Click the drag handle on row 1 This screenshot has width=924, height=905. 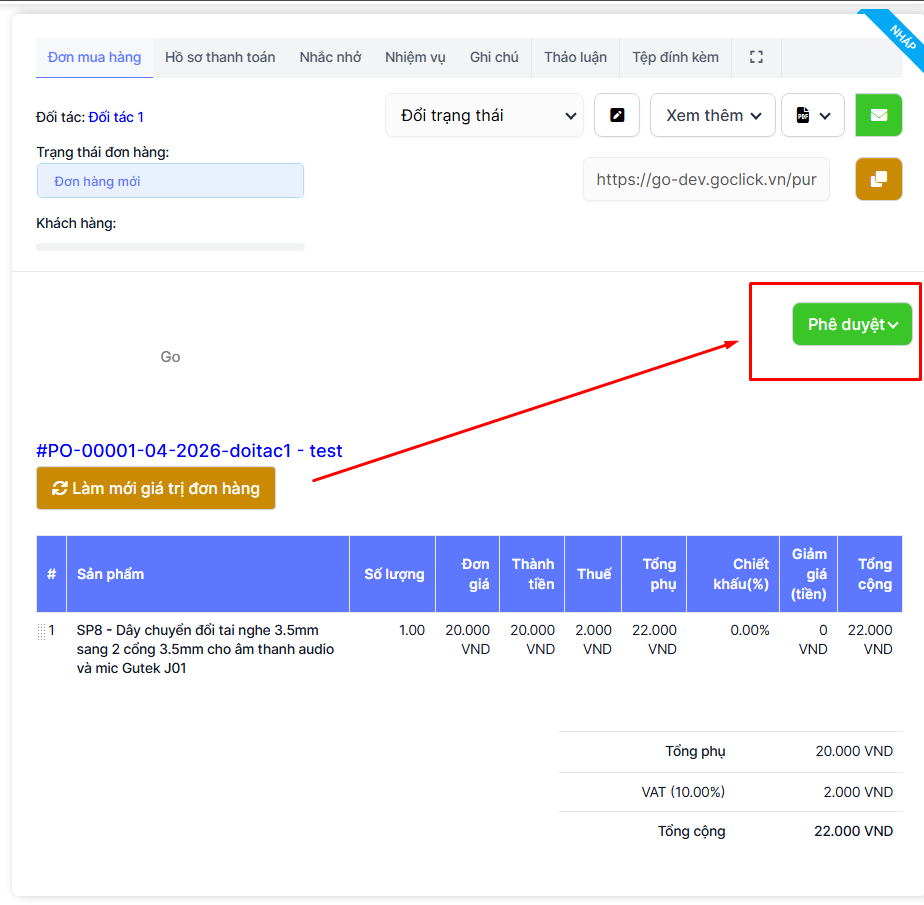pyautogui.click(x=42, y=631)
